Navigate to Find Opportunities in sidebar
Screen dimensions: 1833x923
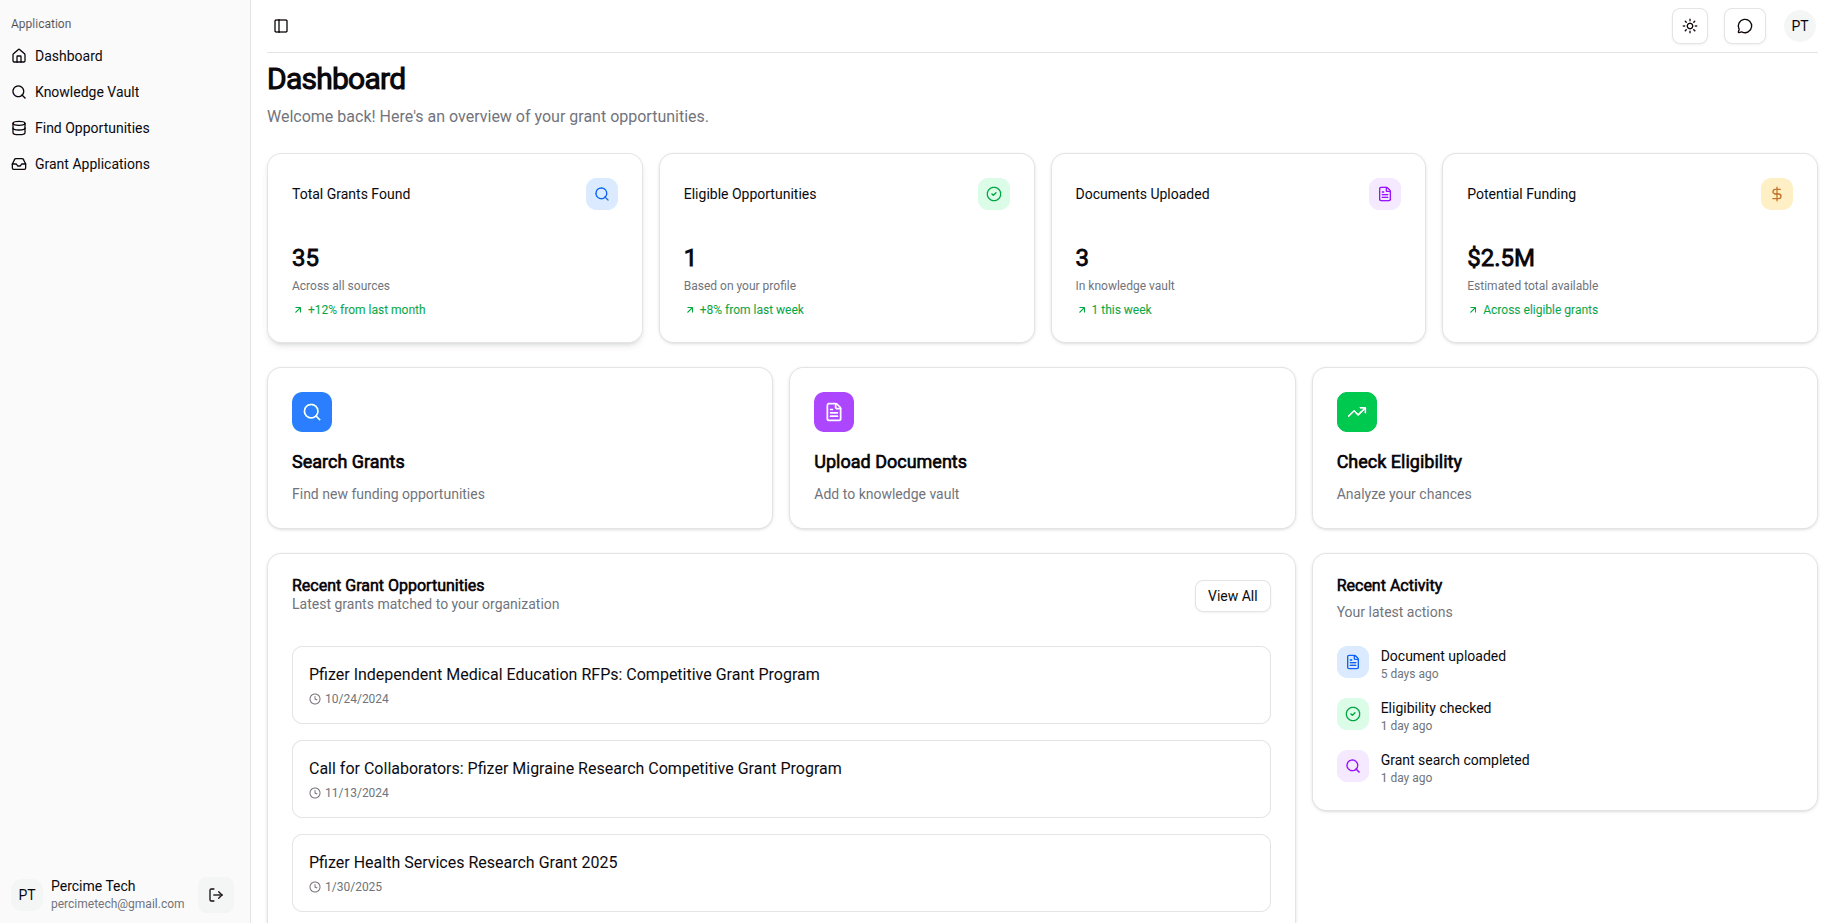(91, 127)
